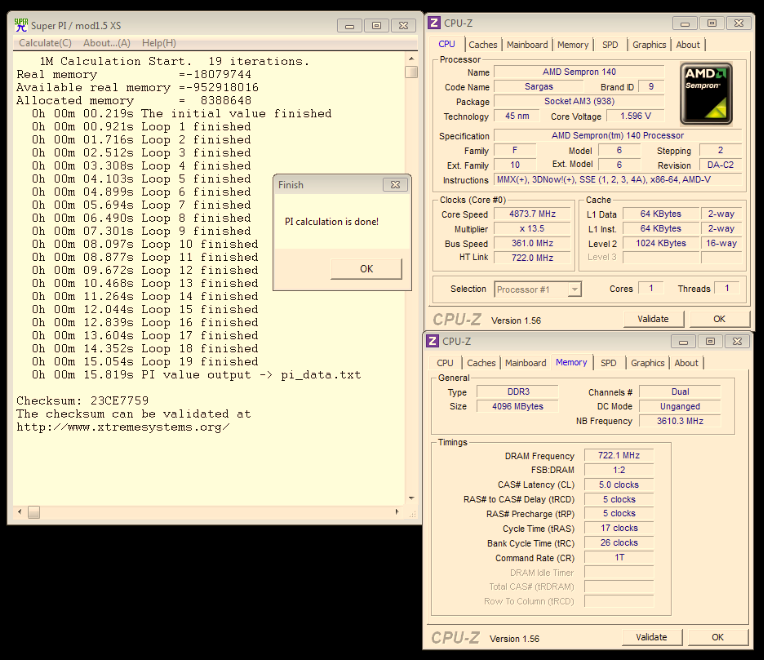Viewport: 764px width, 660px height.
Task: Maximize the bottom CPU-Z Memory window
Action: coord(710,341)
